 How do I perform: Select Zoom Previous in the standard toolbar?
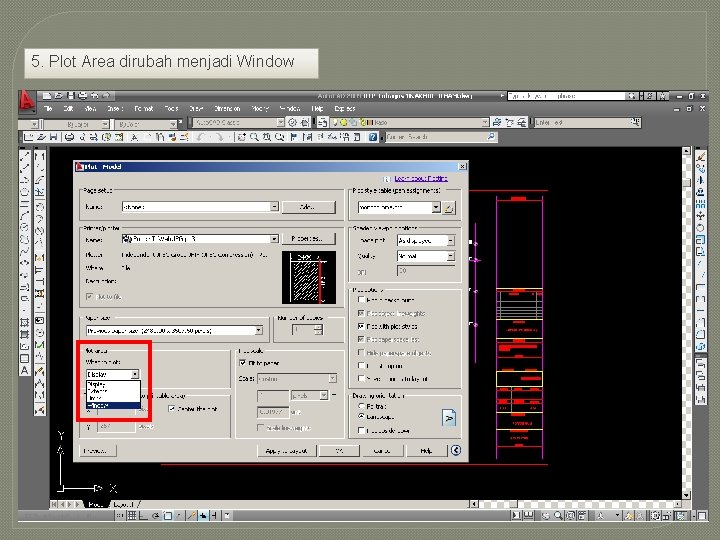[x=279, y=137]
